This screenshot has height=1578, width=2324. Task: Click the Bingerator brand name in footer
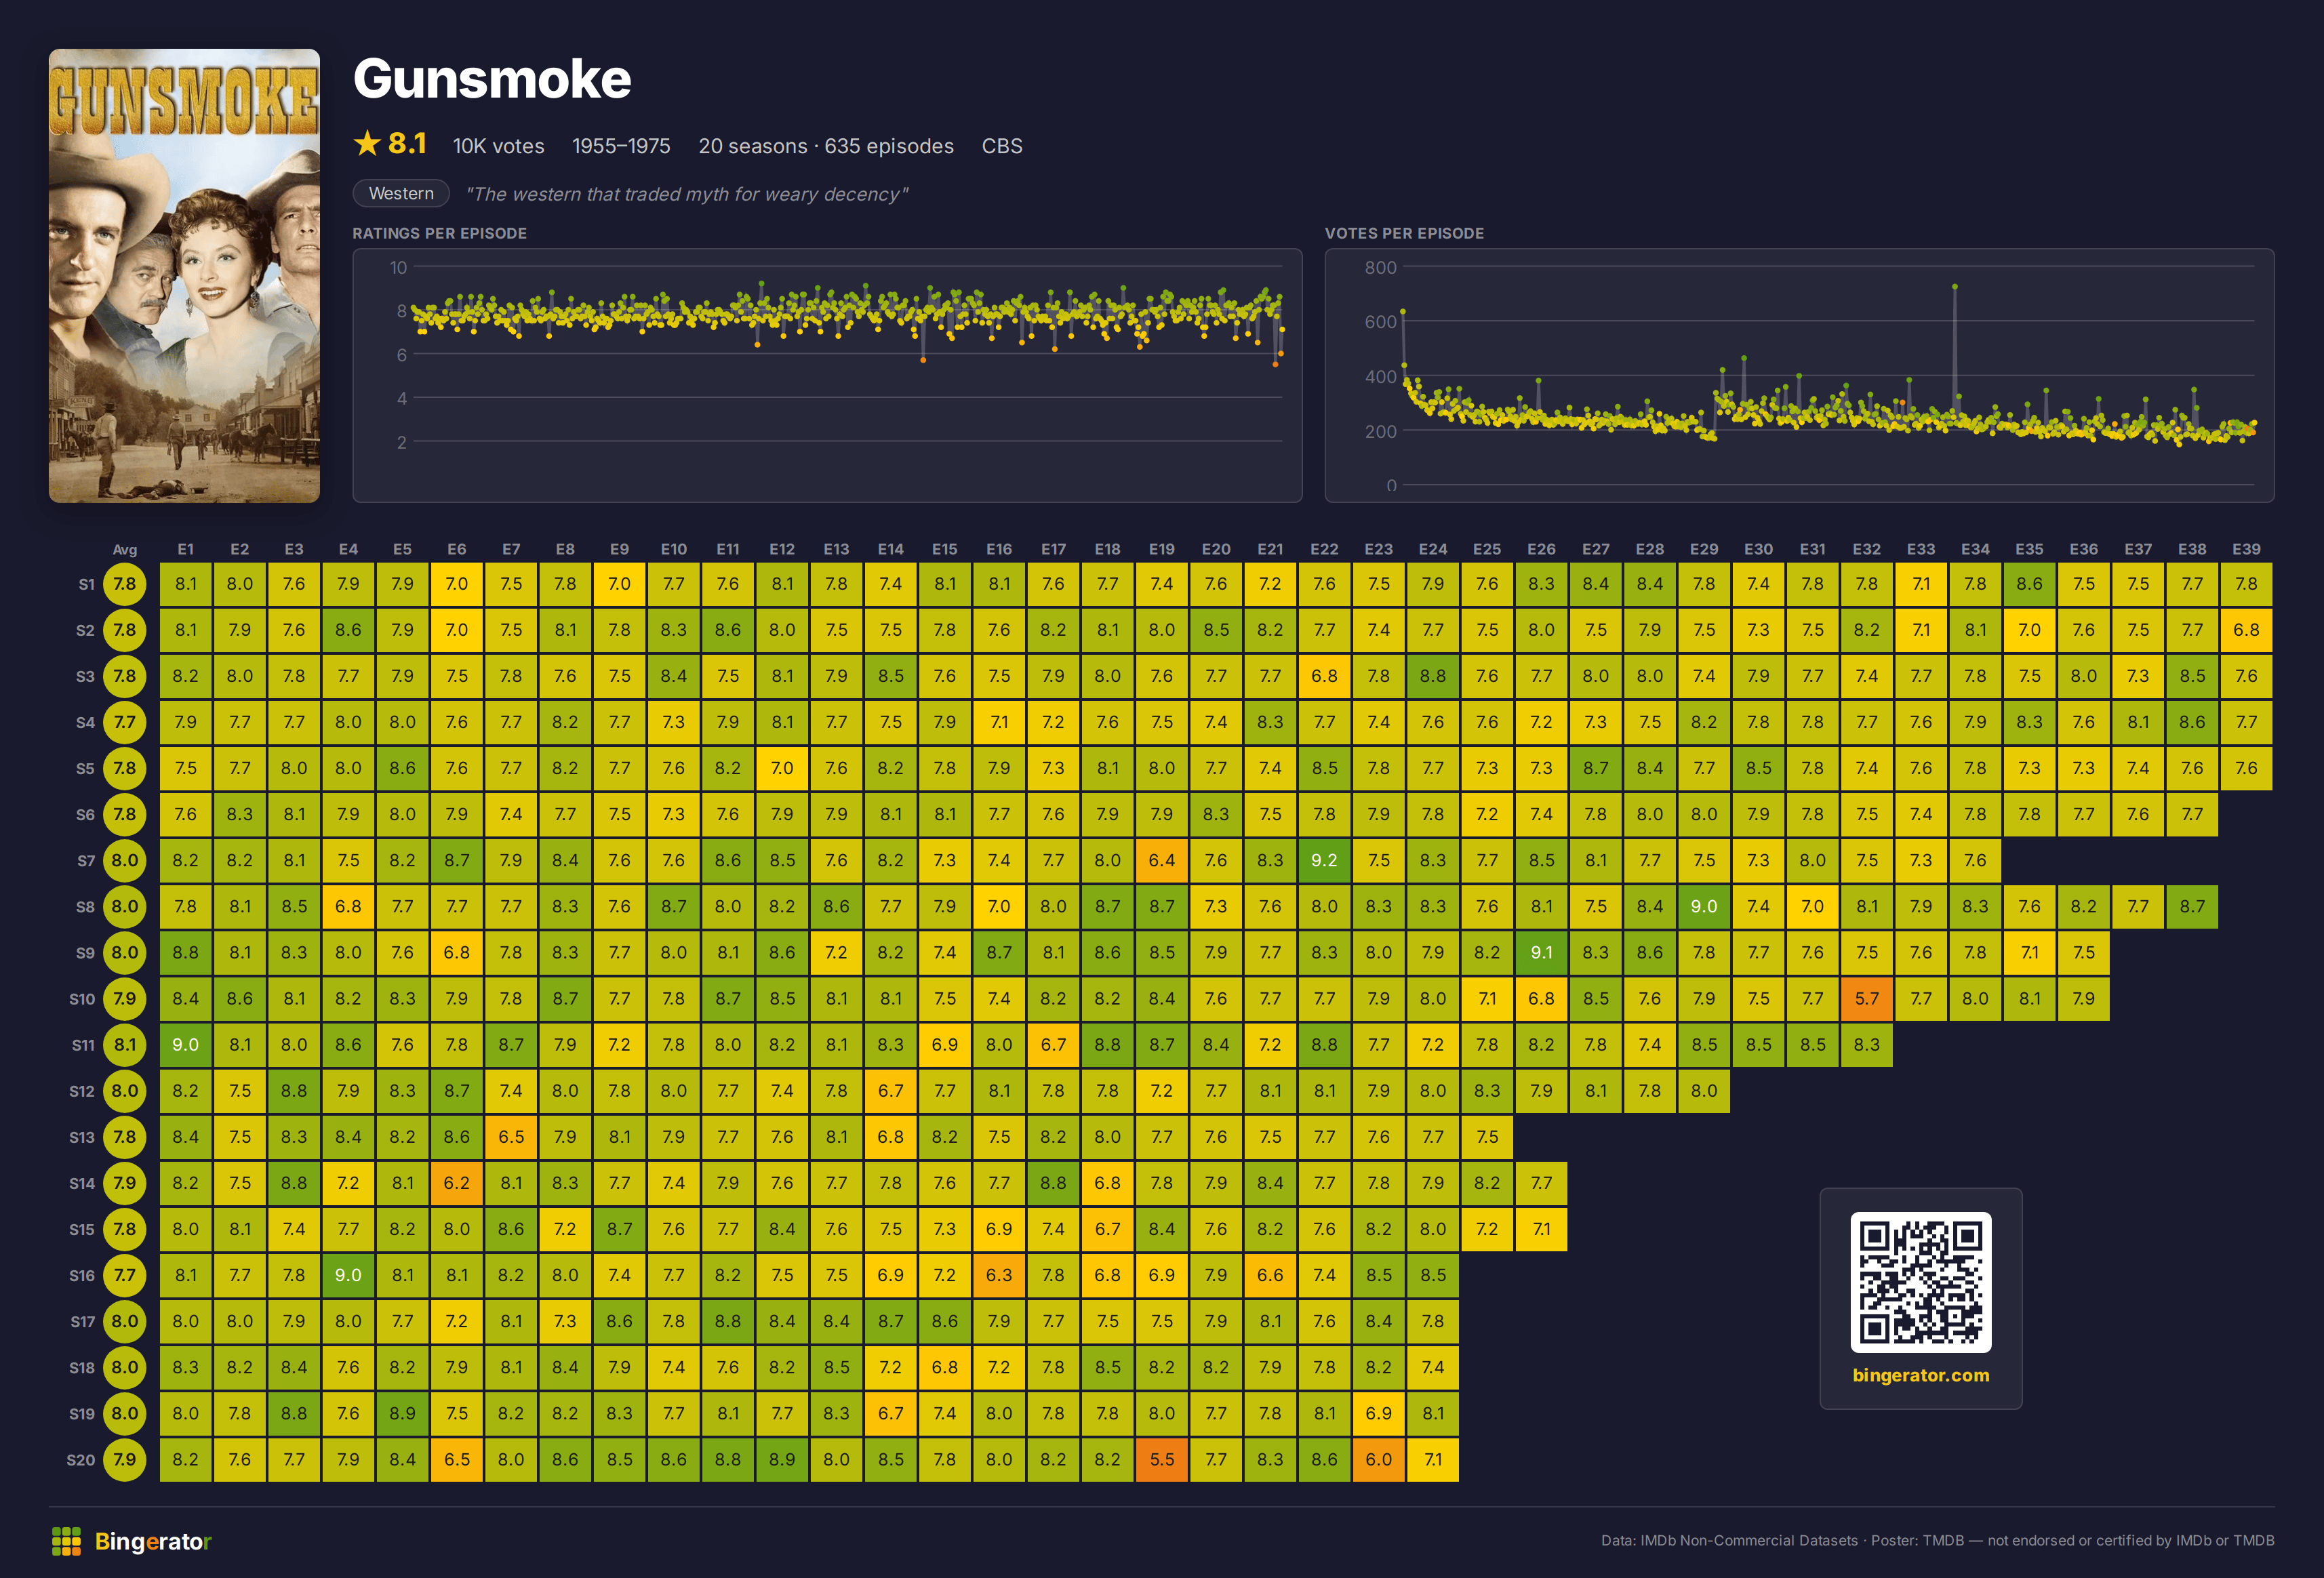tap(153, 1541)
